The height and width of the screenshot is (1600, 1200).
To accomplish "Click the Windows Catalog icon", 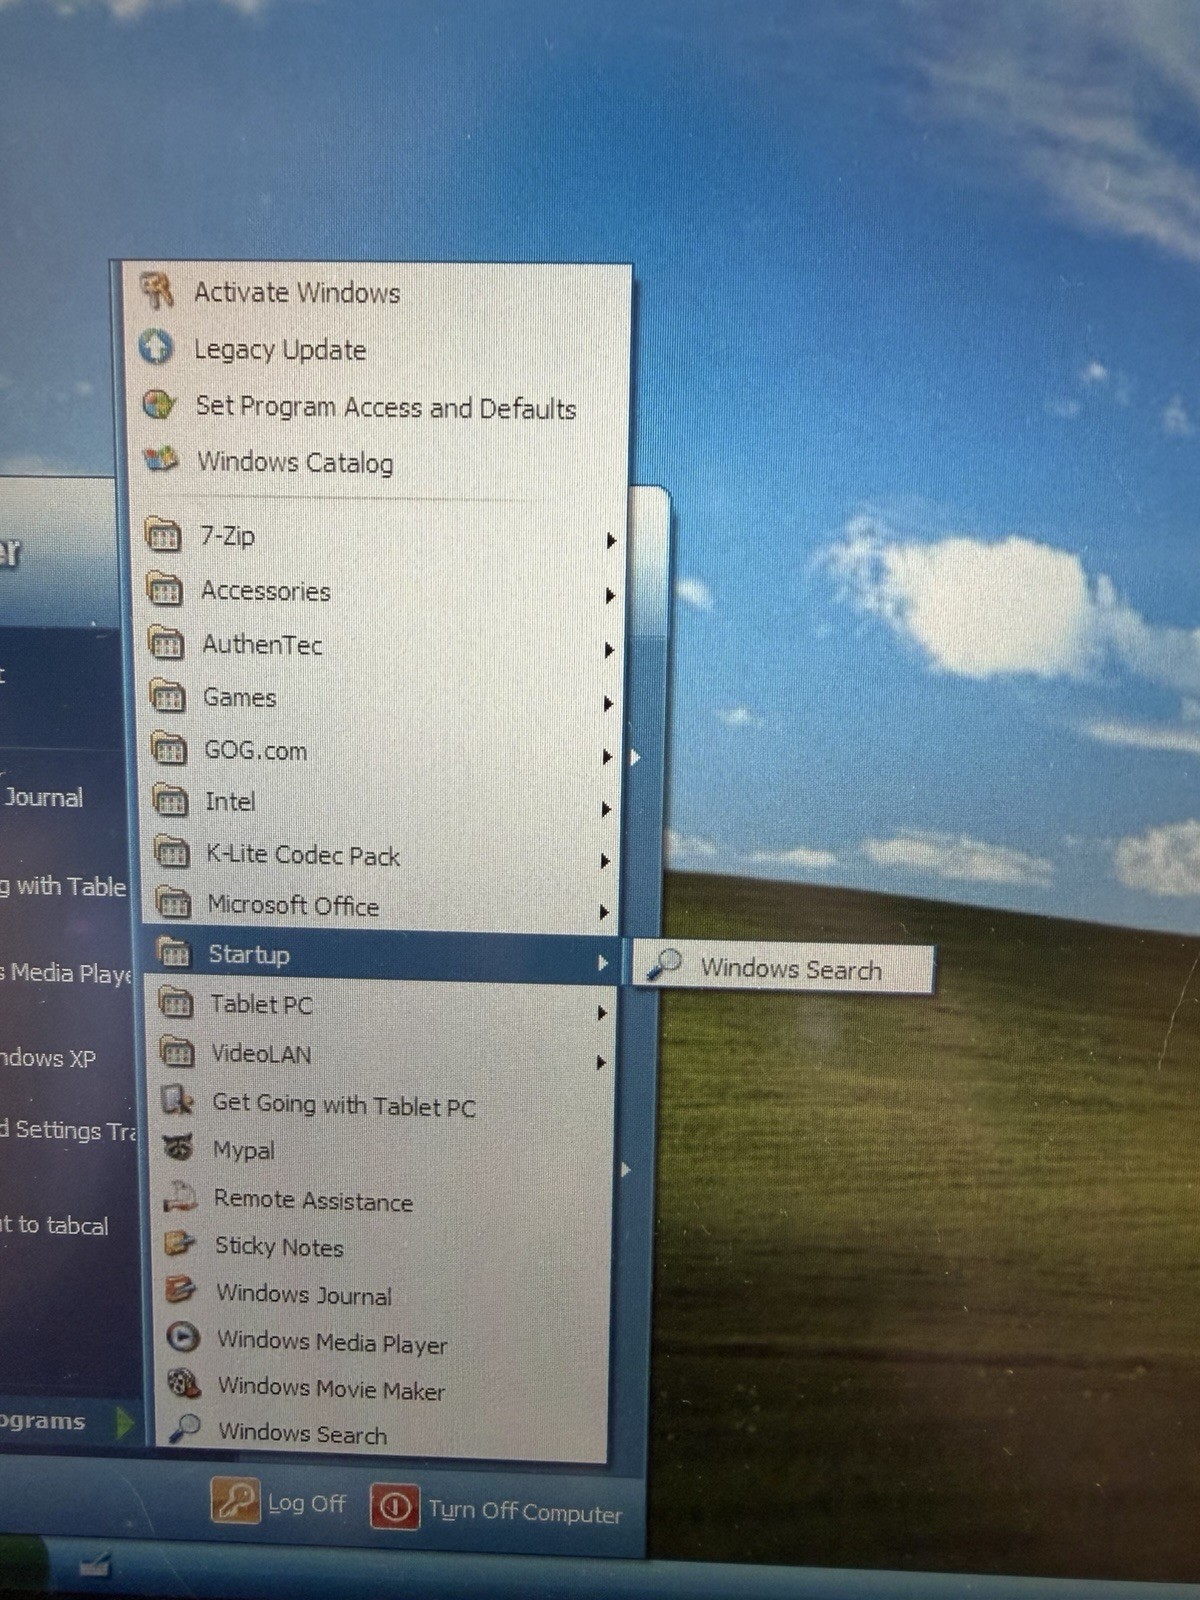I will click(160, 459).
